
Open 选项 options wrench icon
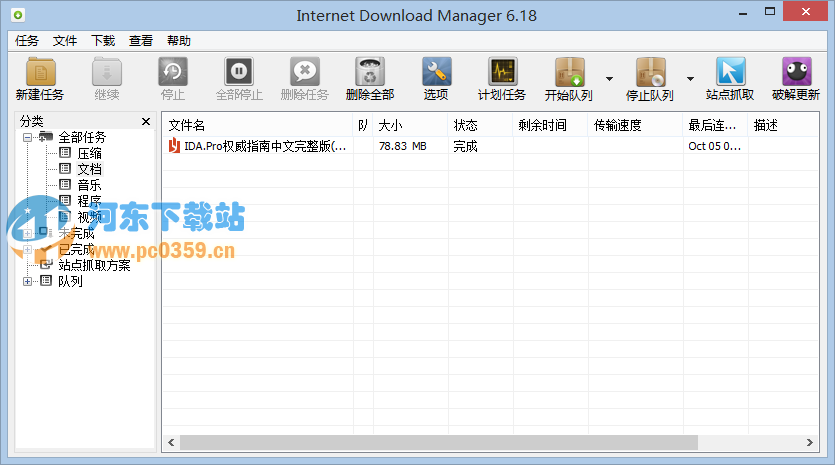436,72
